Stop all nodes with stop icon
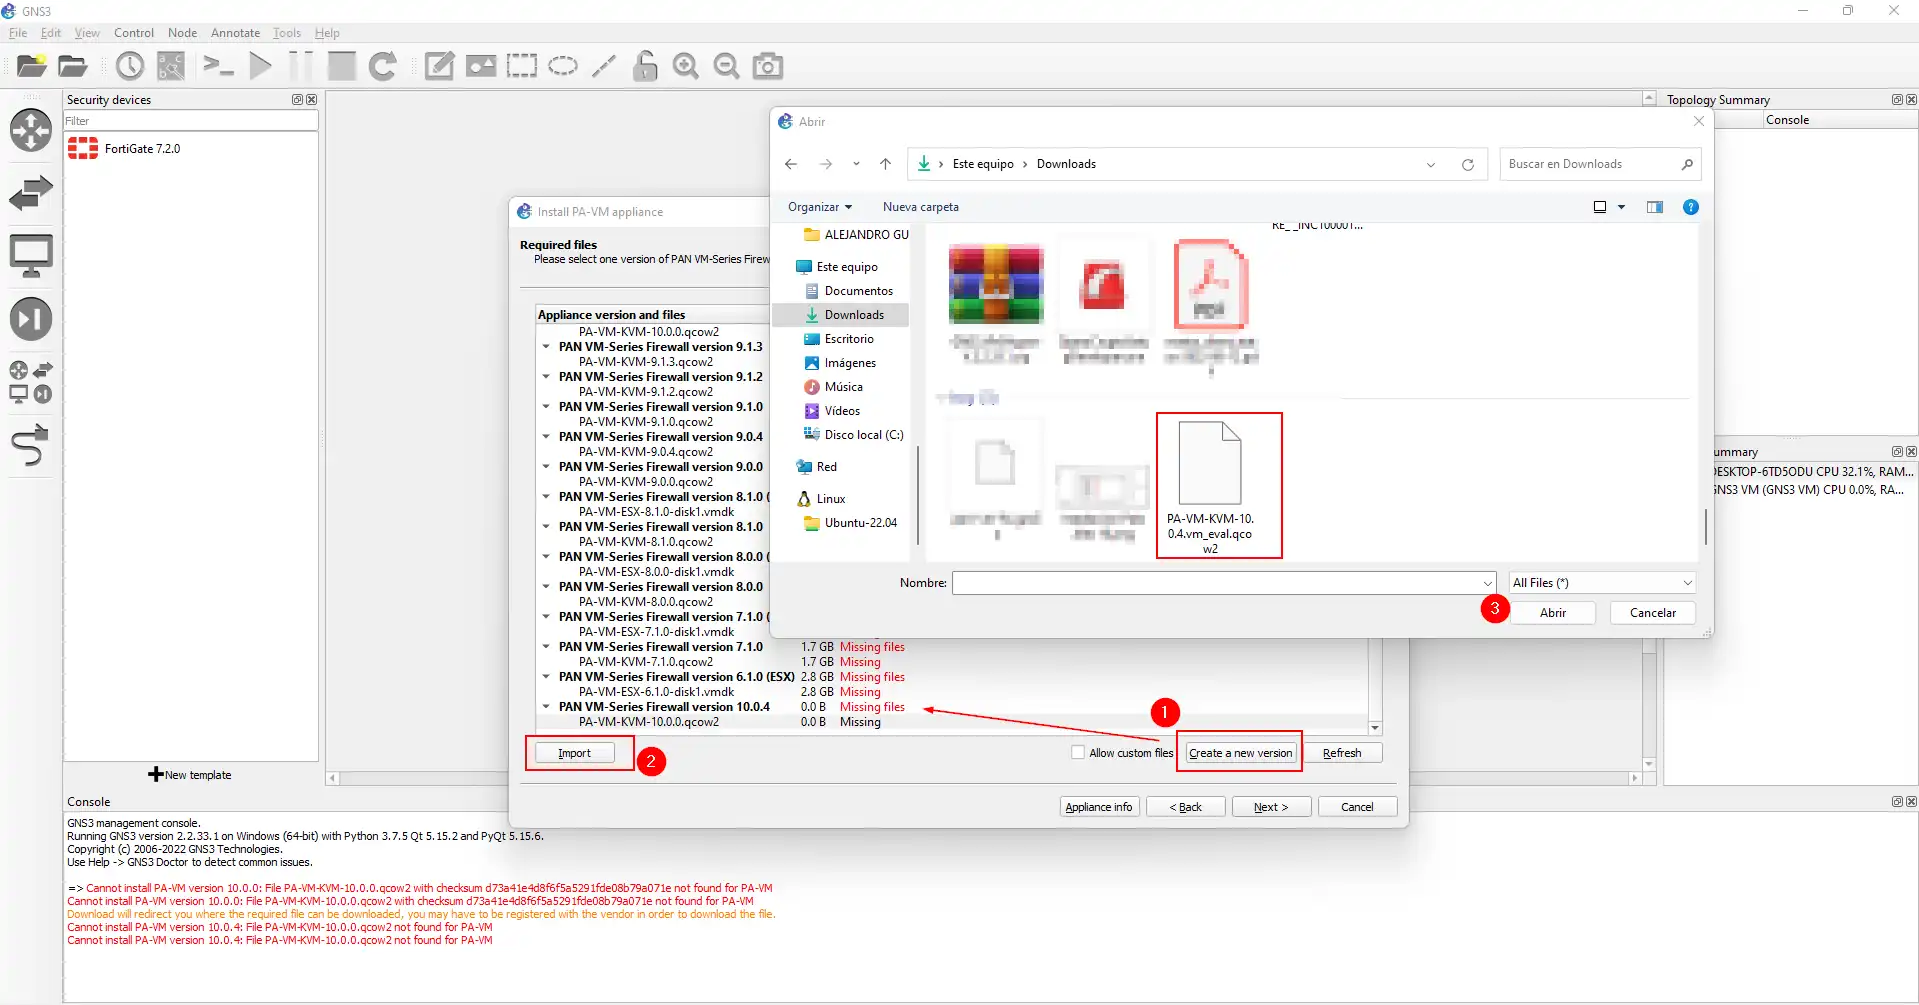 click(x=342, y=66)
